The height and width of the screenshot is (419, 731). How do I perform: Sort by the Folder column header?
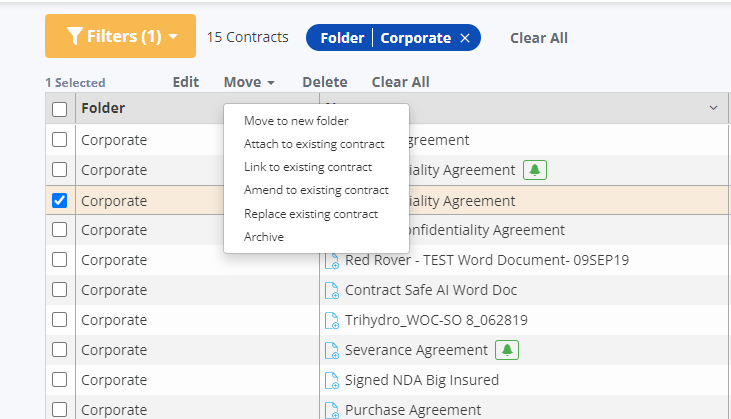(x=103, y=108)
